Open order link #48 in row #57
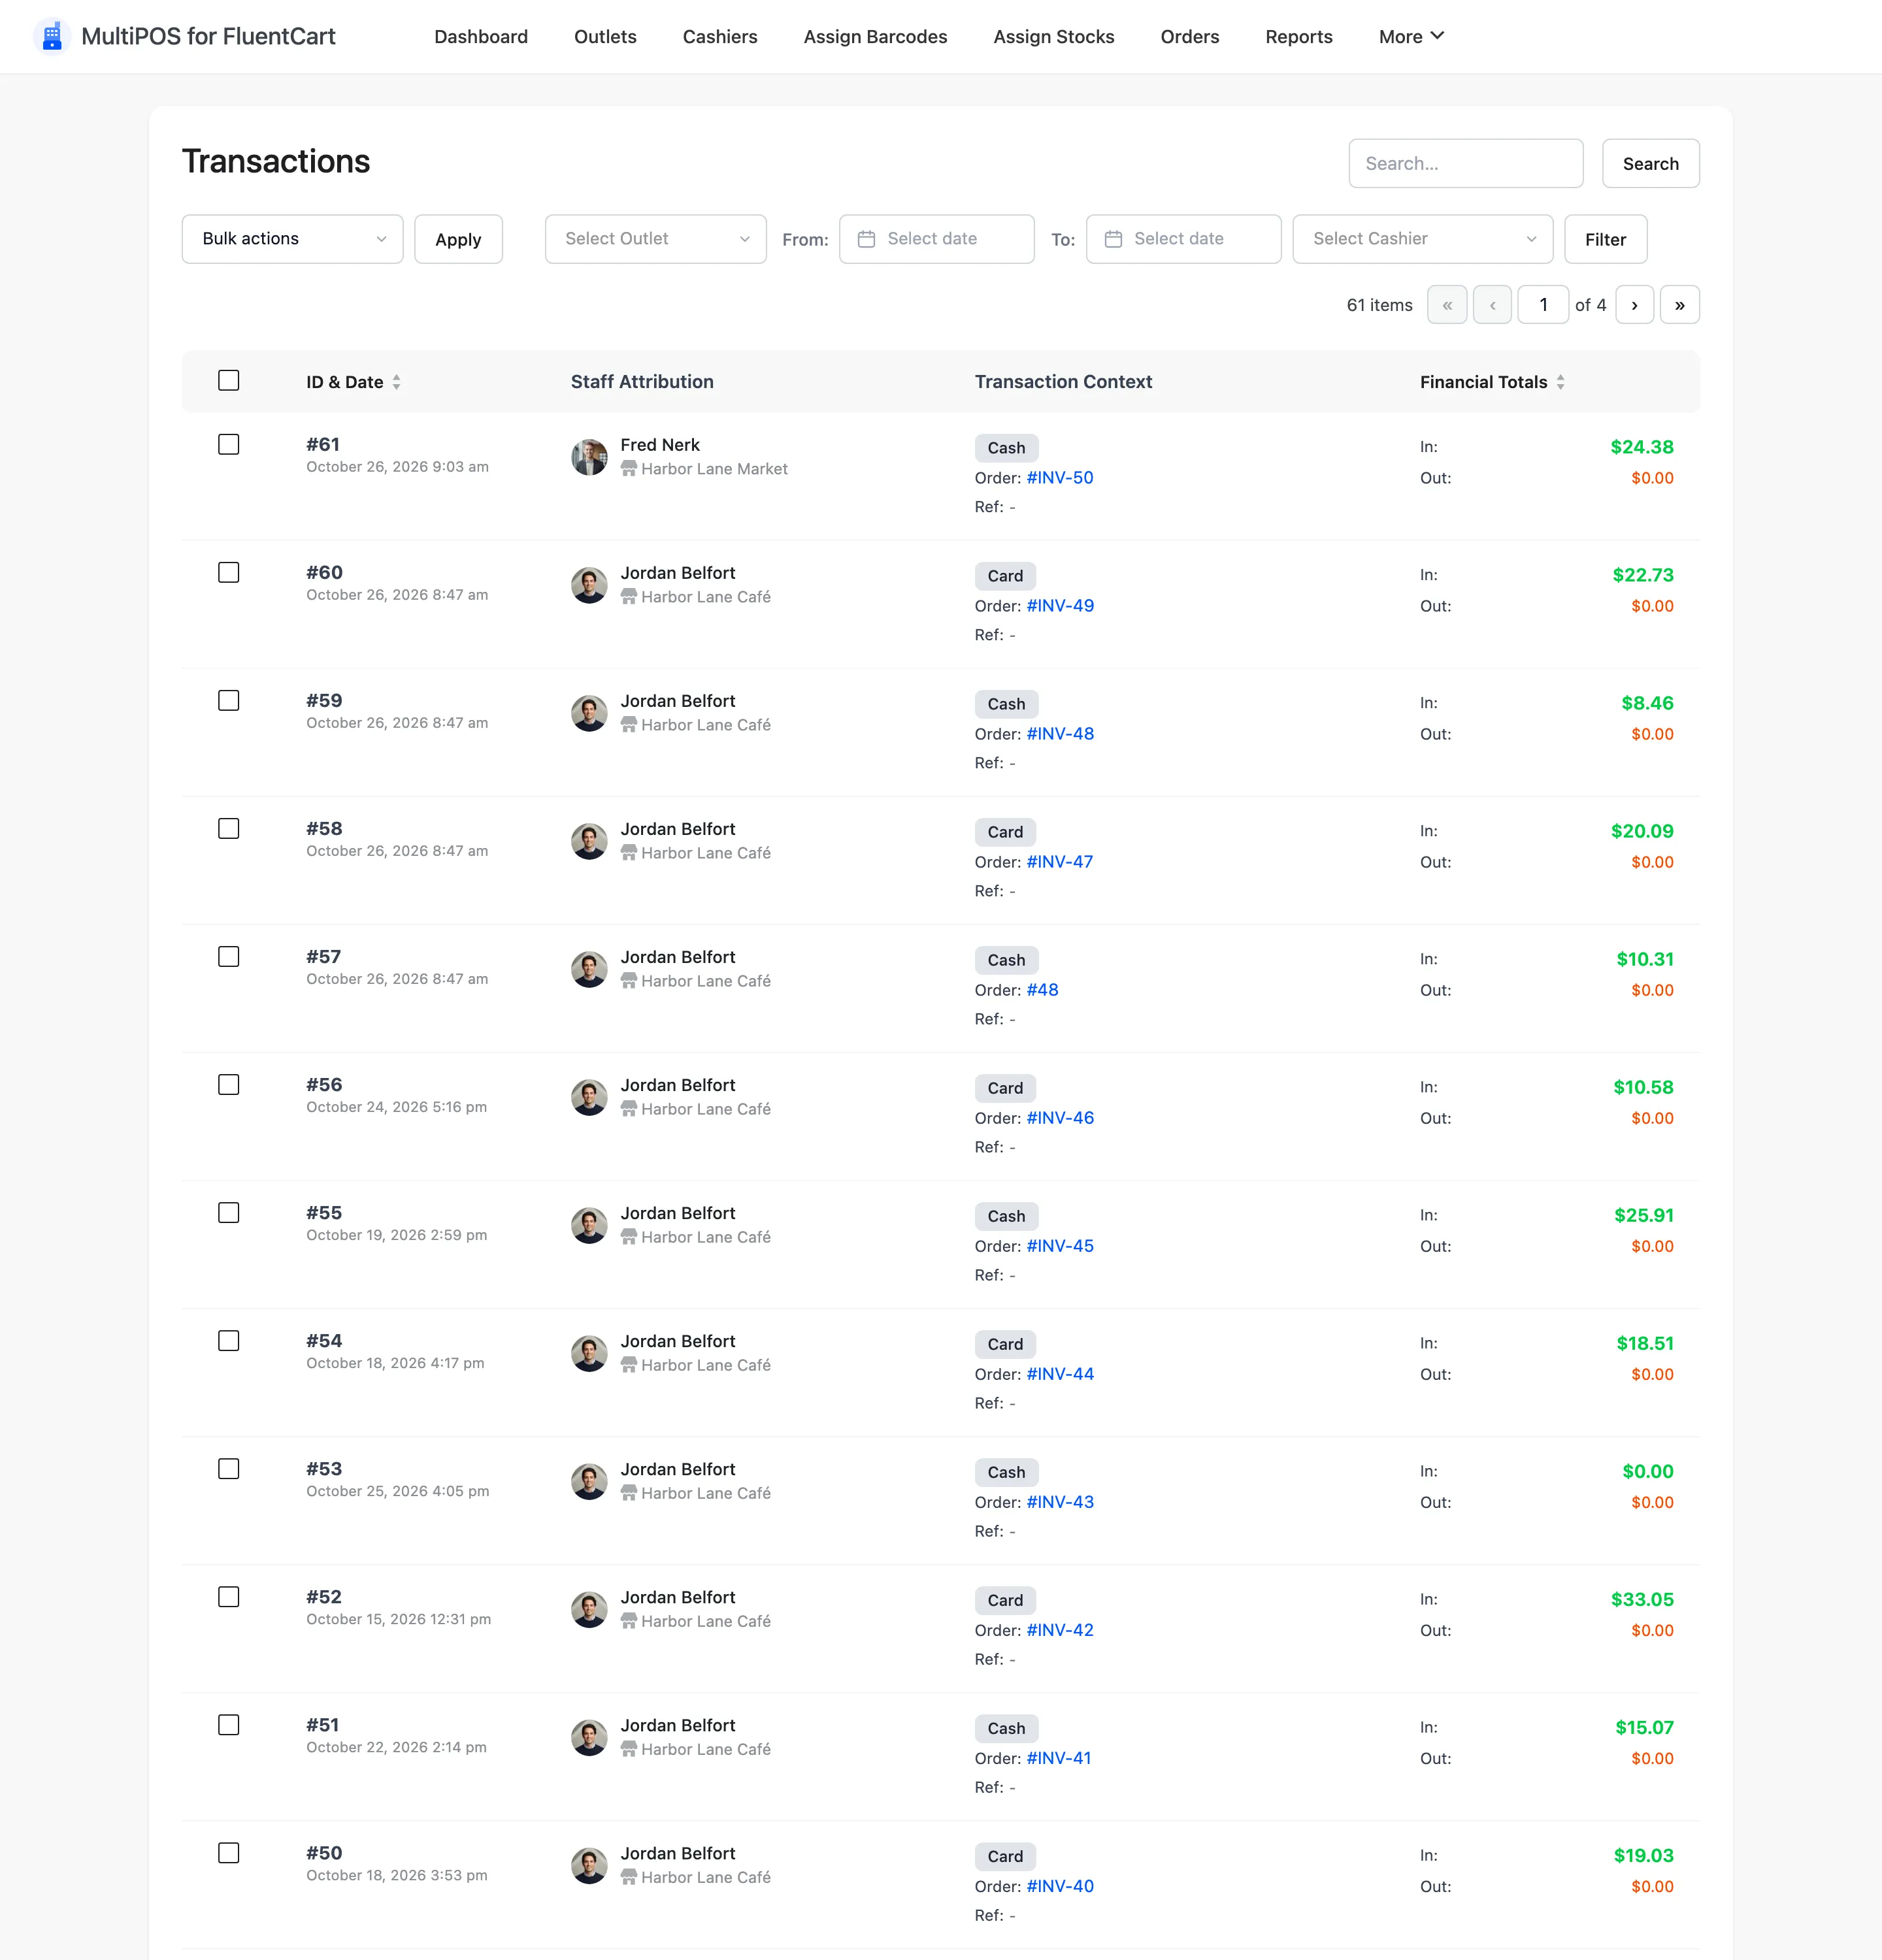Screen dimensions: 1882x1960 (x=1042, y=990)
